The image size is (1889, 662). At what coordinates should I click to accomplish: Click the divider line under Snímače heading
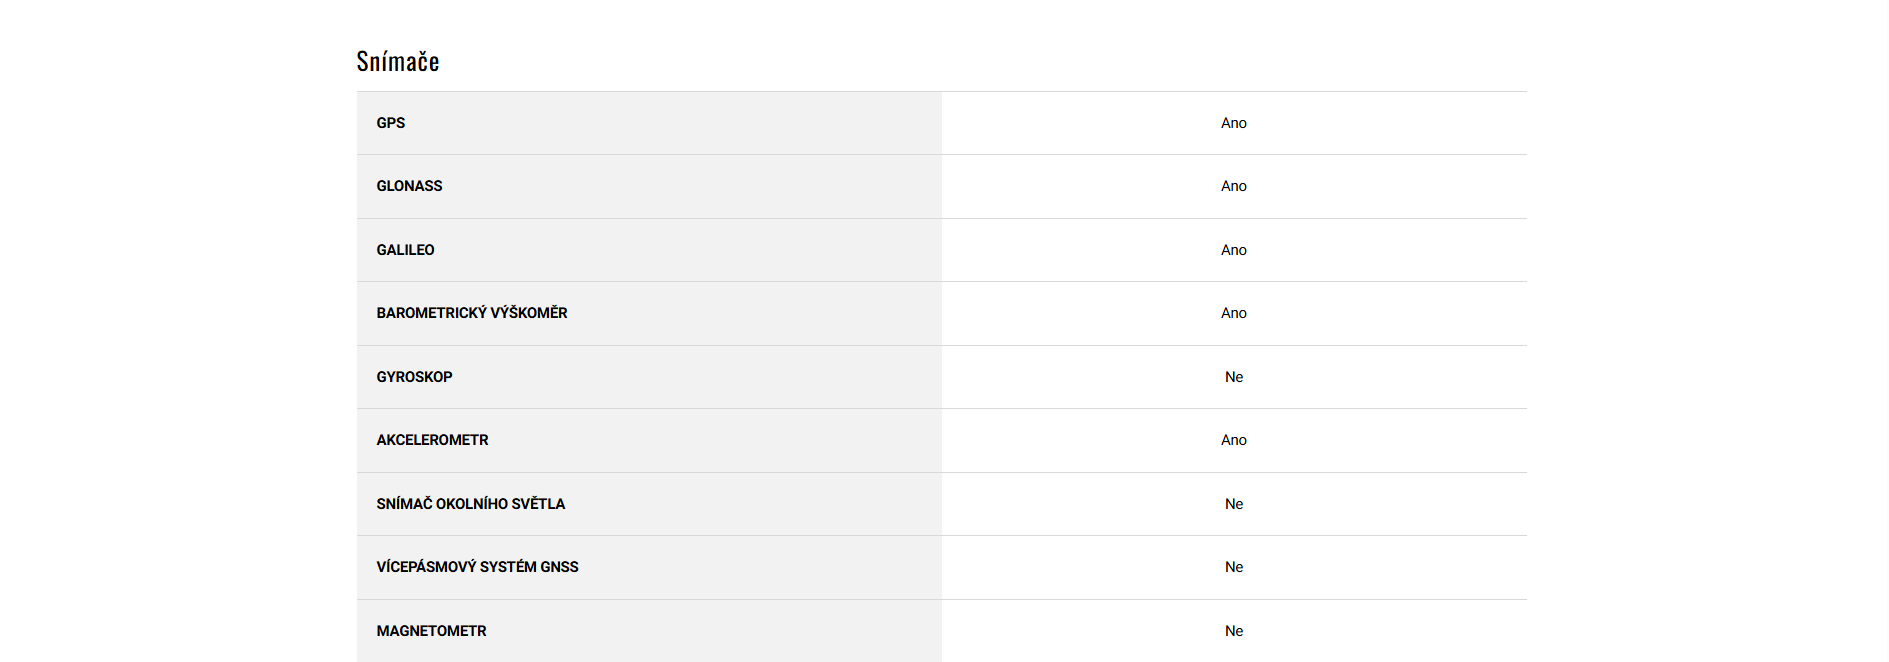[941, 92]
